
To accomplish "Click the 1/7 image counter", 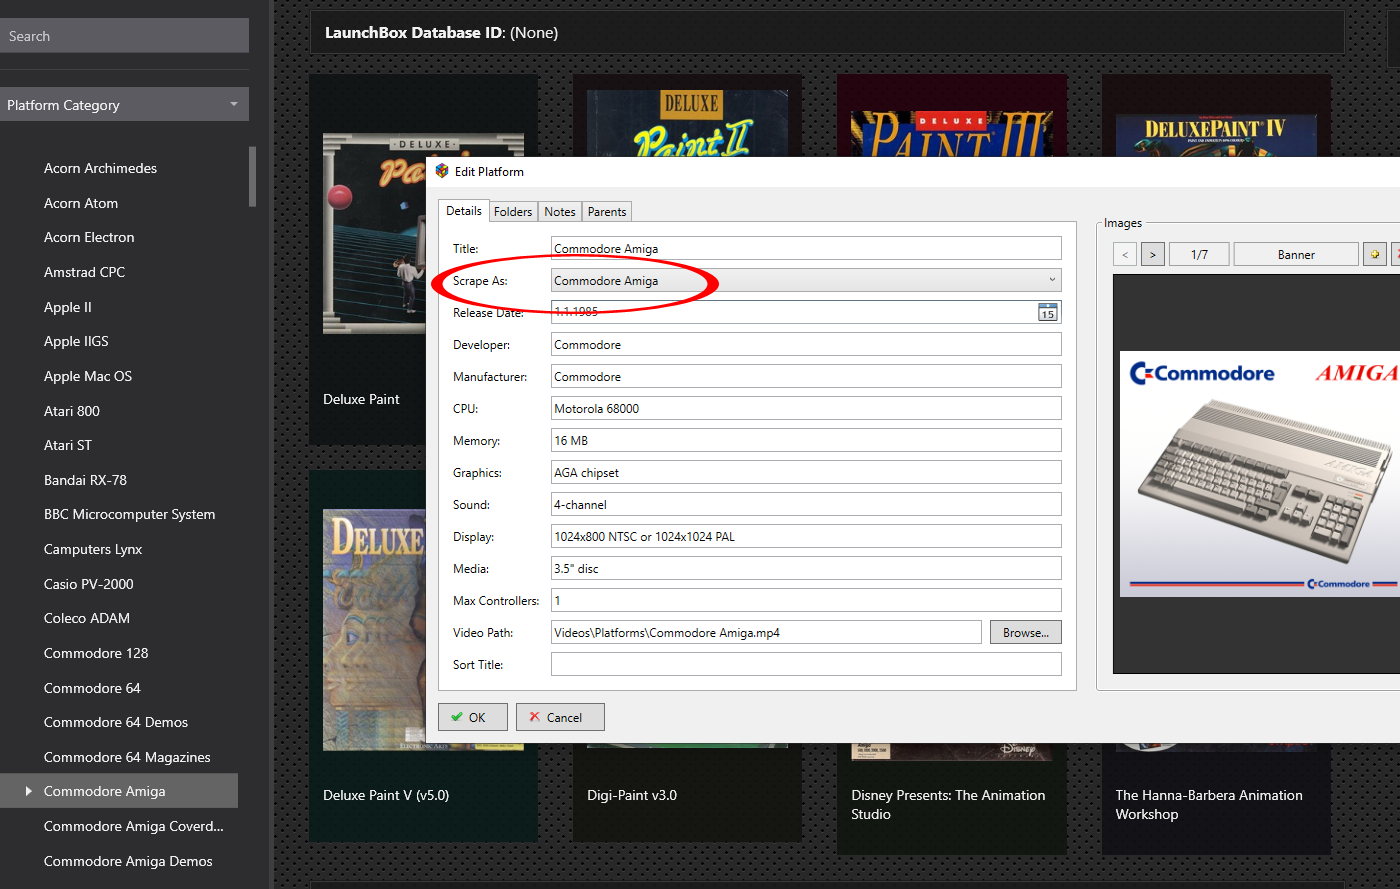I will coord(1199,254).
